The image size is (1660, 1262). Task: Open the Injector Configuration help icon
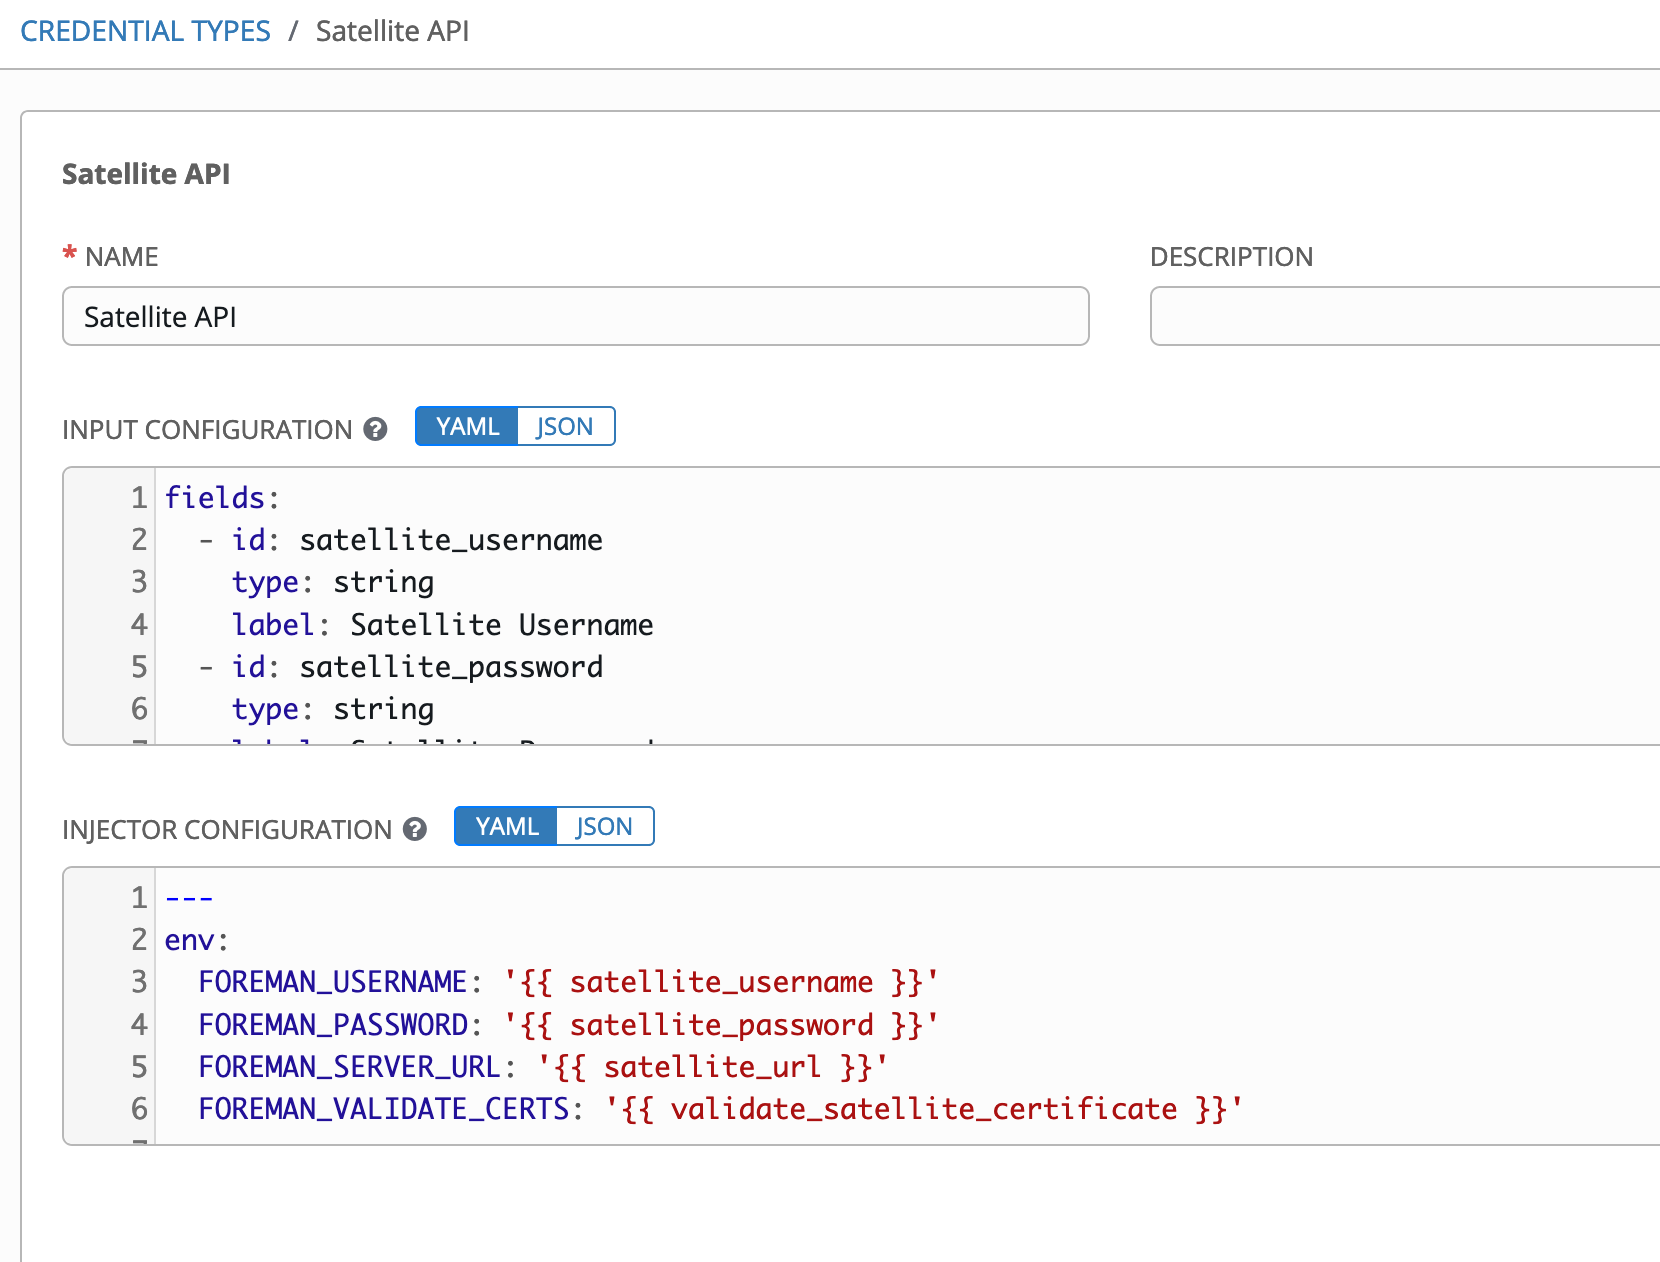(x=415, y=829)
